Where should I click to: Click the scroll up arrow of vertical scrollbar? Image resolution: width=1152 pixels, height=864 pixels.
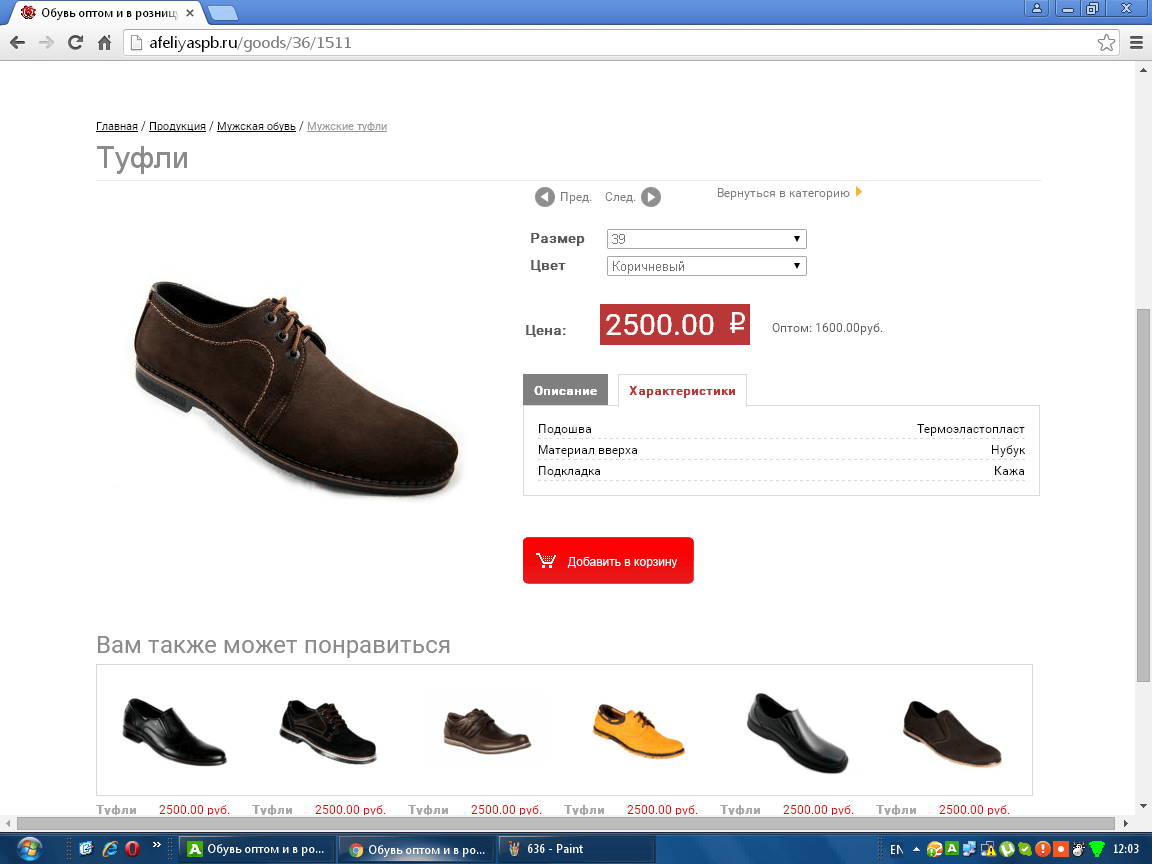(1143, 71)
